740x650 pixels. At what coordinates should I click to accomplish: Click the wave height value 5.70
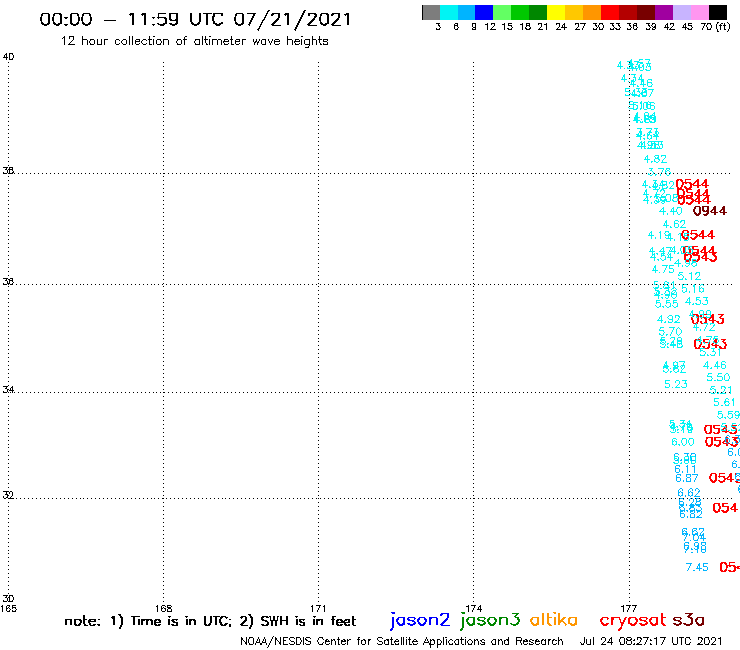(x=671, y=331)
